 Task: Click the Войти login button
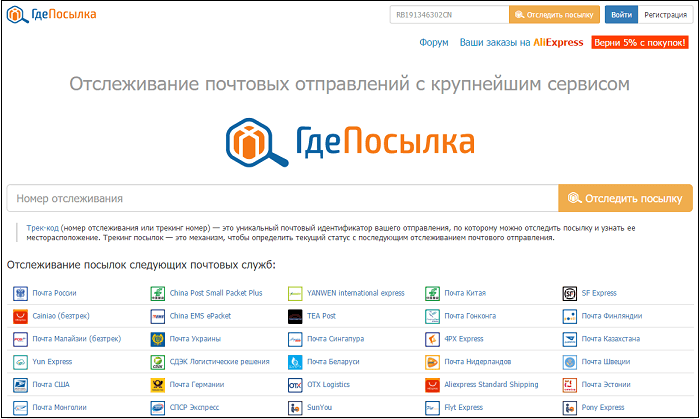[621, 15]
